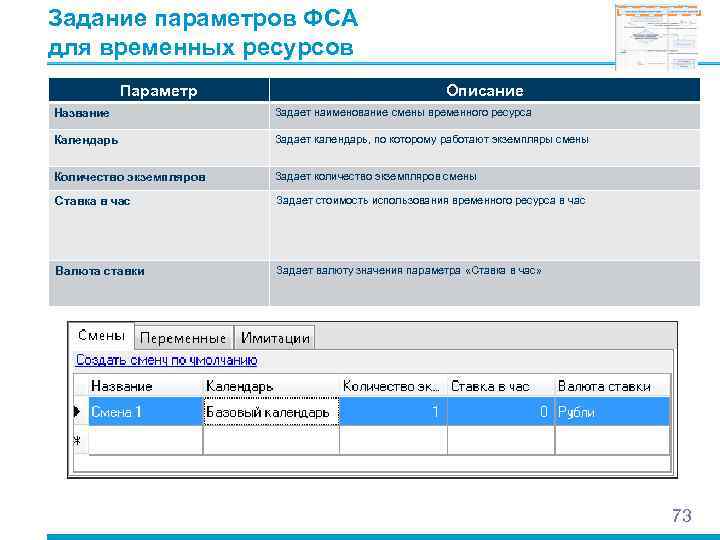720x540 pixels.
Task: Open the Базовый календарь cell
Action: tap(271, 411)
